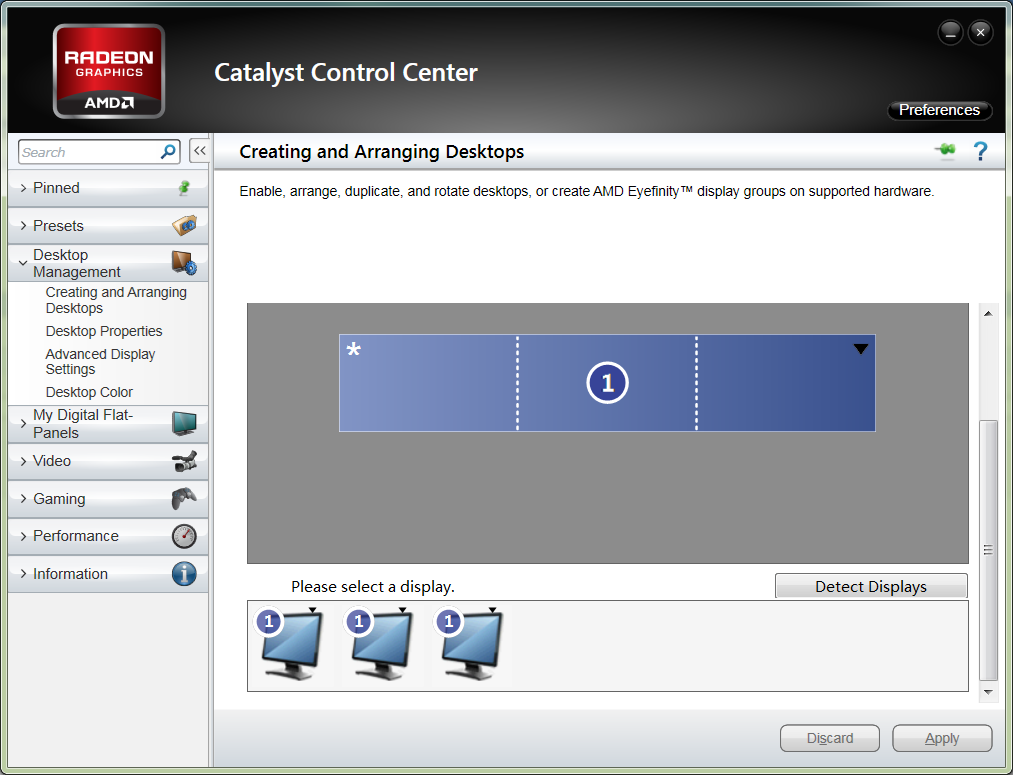Click the Video camcorder icon
The width and height of the screenshot is (1013, 775).
tap(184, 461)
